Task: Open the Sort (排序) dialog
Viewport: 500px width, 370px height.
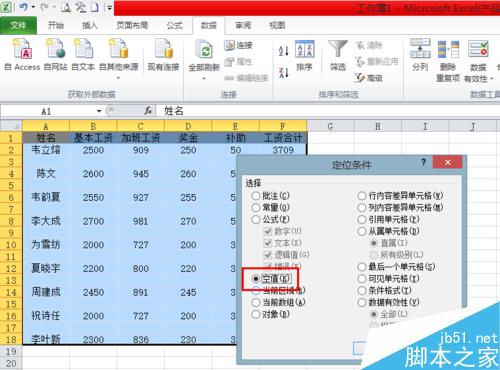Action: point(304,55)
